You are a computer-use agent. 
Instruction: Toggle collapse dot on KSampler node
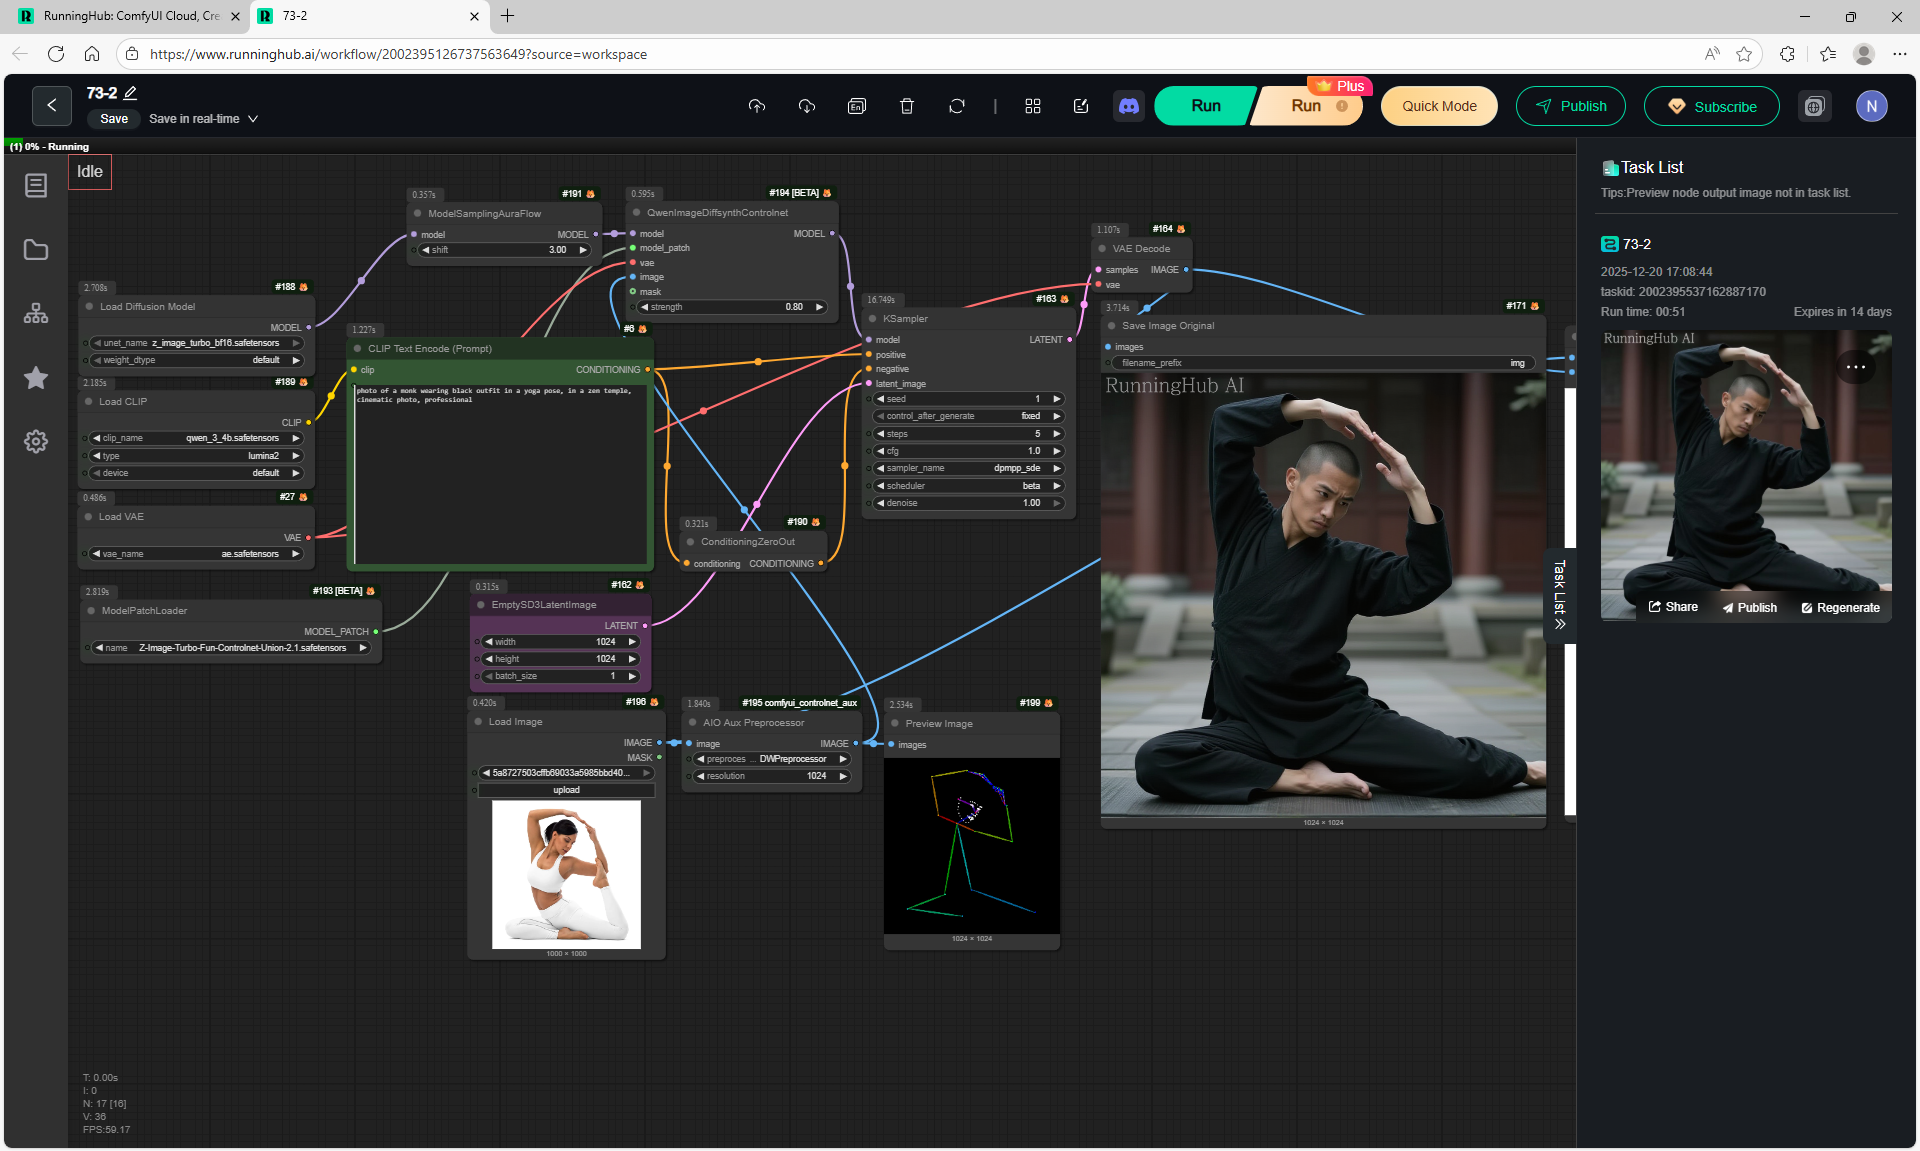(x=873, y=319)
